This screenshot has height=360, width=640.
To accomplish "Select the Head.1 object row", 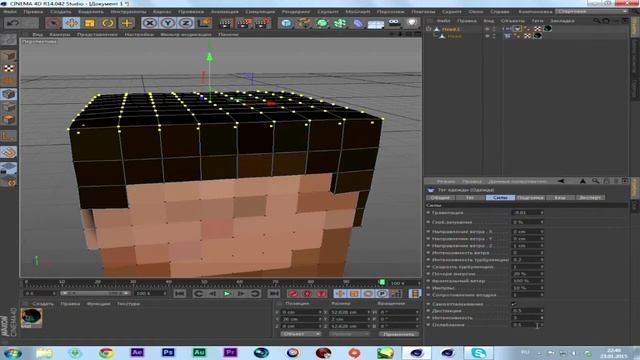I will pyautogui.click(x=451, y=29).
